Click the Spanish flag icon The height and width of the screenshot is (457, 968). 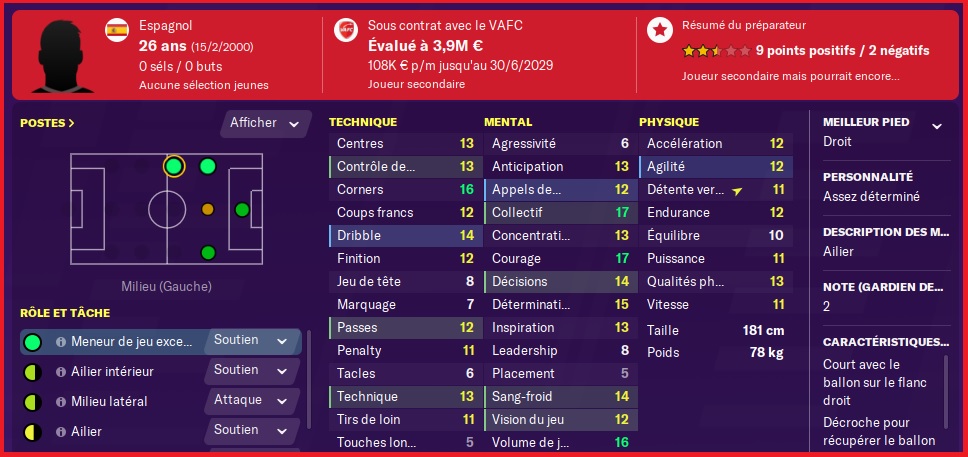click(x=117, y=30)
